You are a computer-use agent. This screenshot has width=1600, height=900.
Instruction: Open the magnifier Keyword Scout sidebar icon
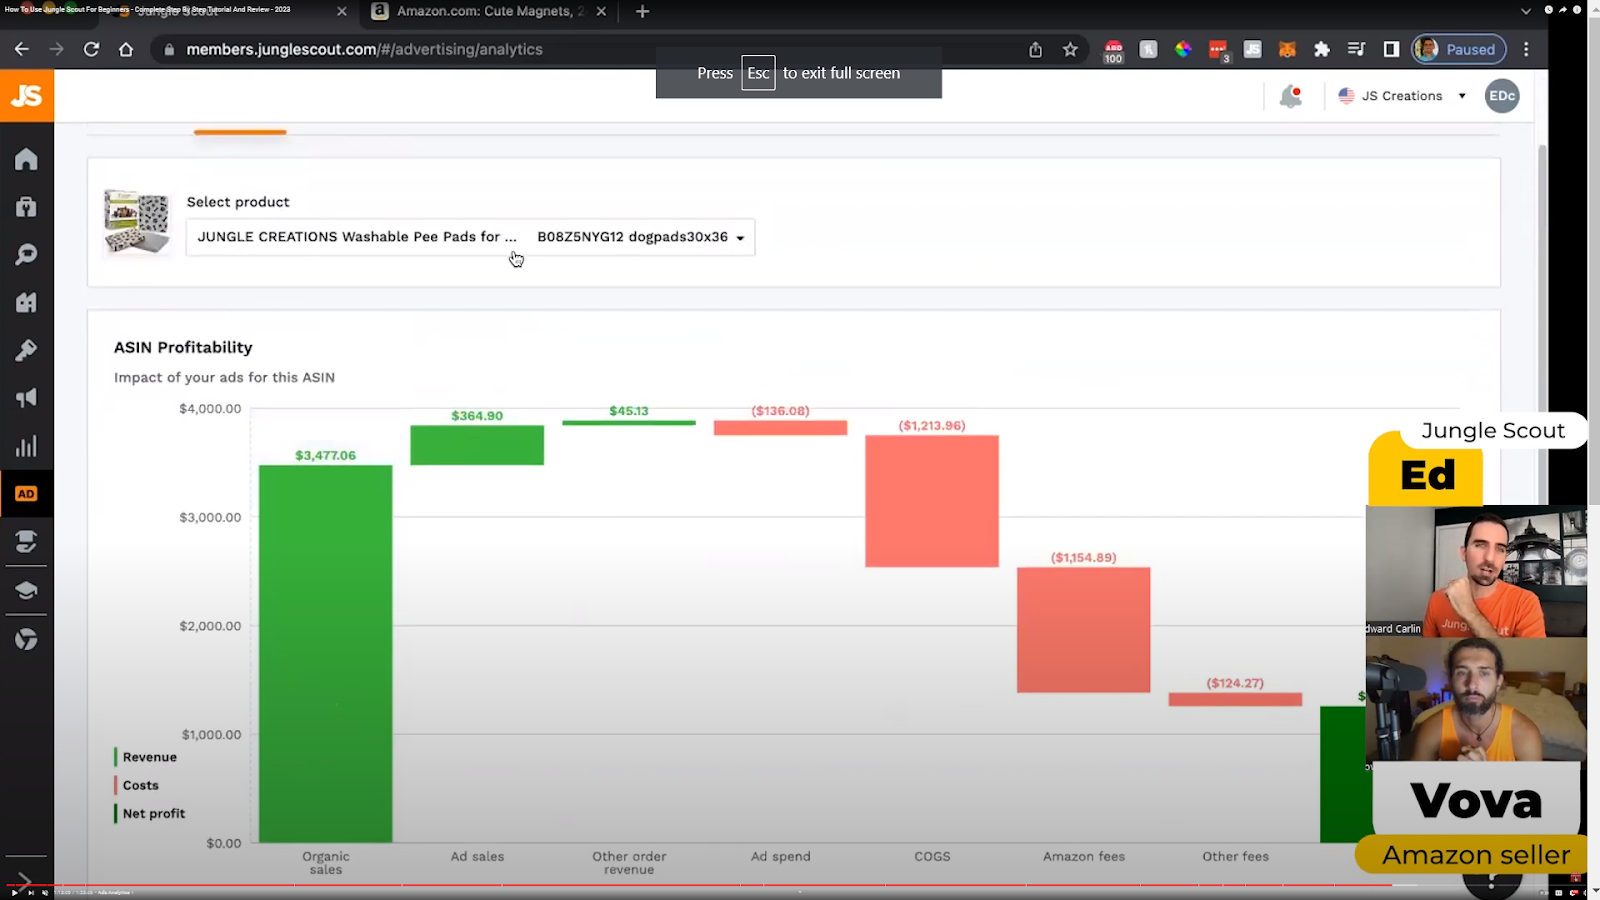click(26, 255)
